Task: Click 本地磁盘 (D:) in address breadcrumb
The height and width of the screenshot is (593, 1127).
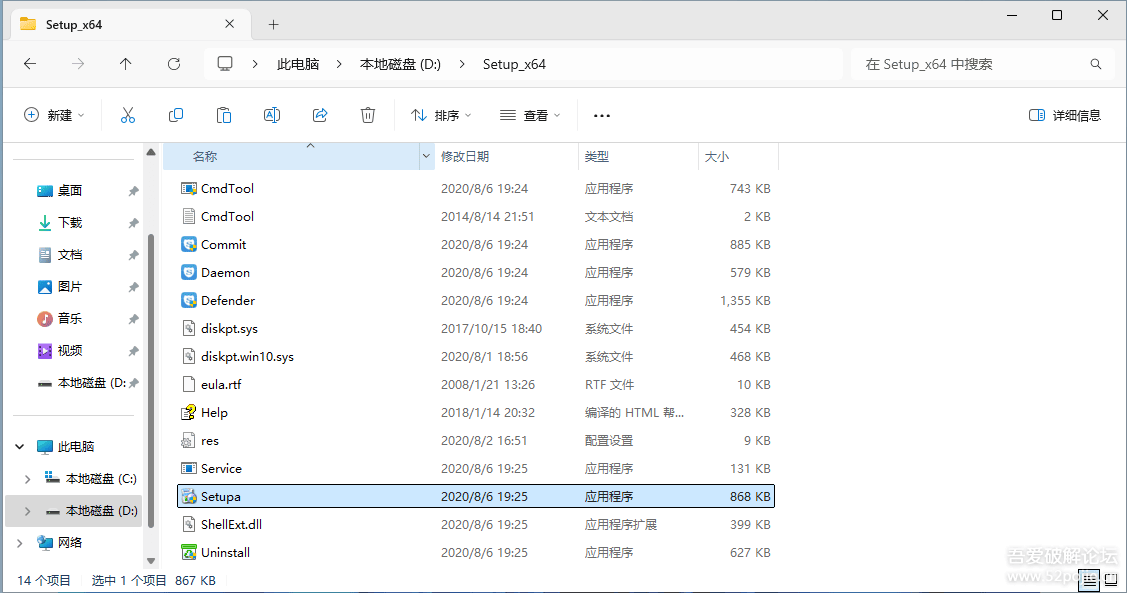Action: 400,64
